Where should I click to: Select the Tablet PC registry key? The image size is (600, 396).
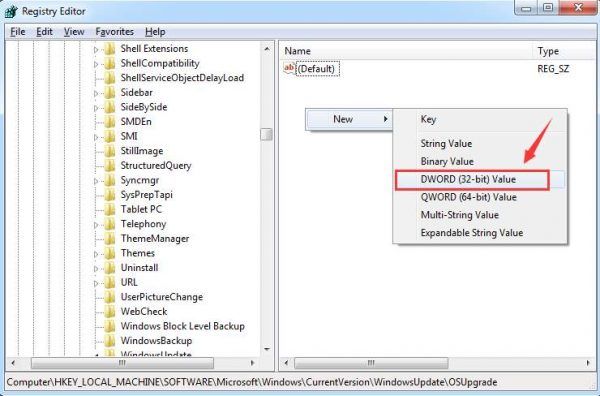tap(141, 209)
